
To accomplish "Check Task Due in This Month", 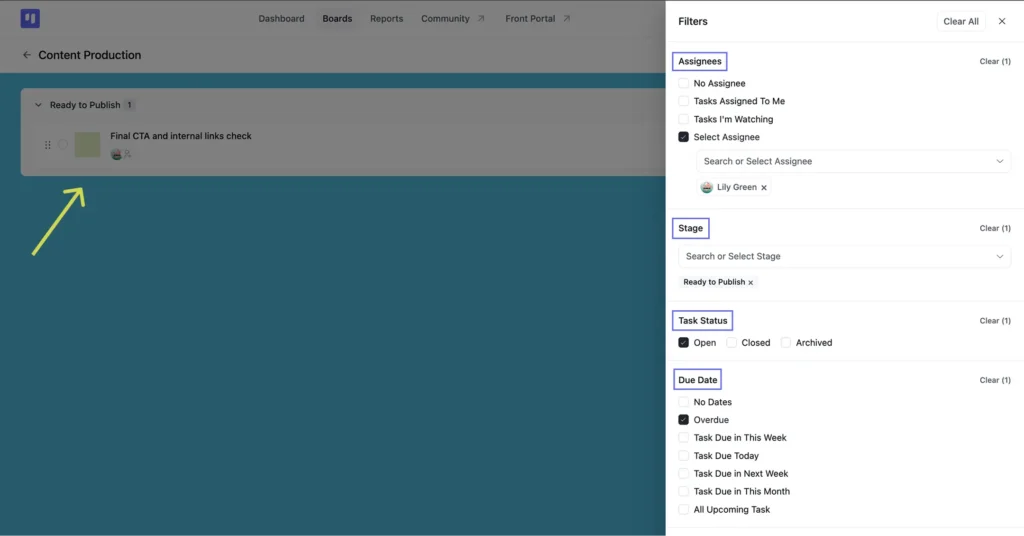I will click(x=683, y=492).
